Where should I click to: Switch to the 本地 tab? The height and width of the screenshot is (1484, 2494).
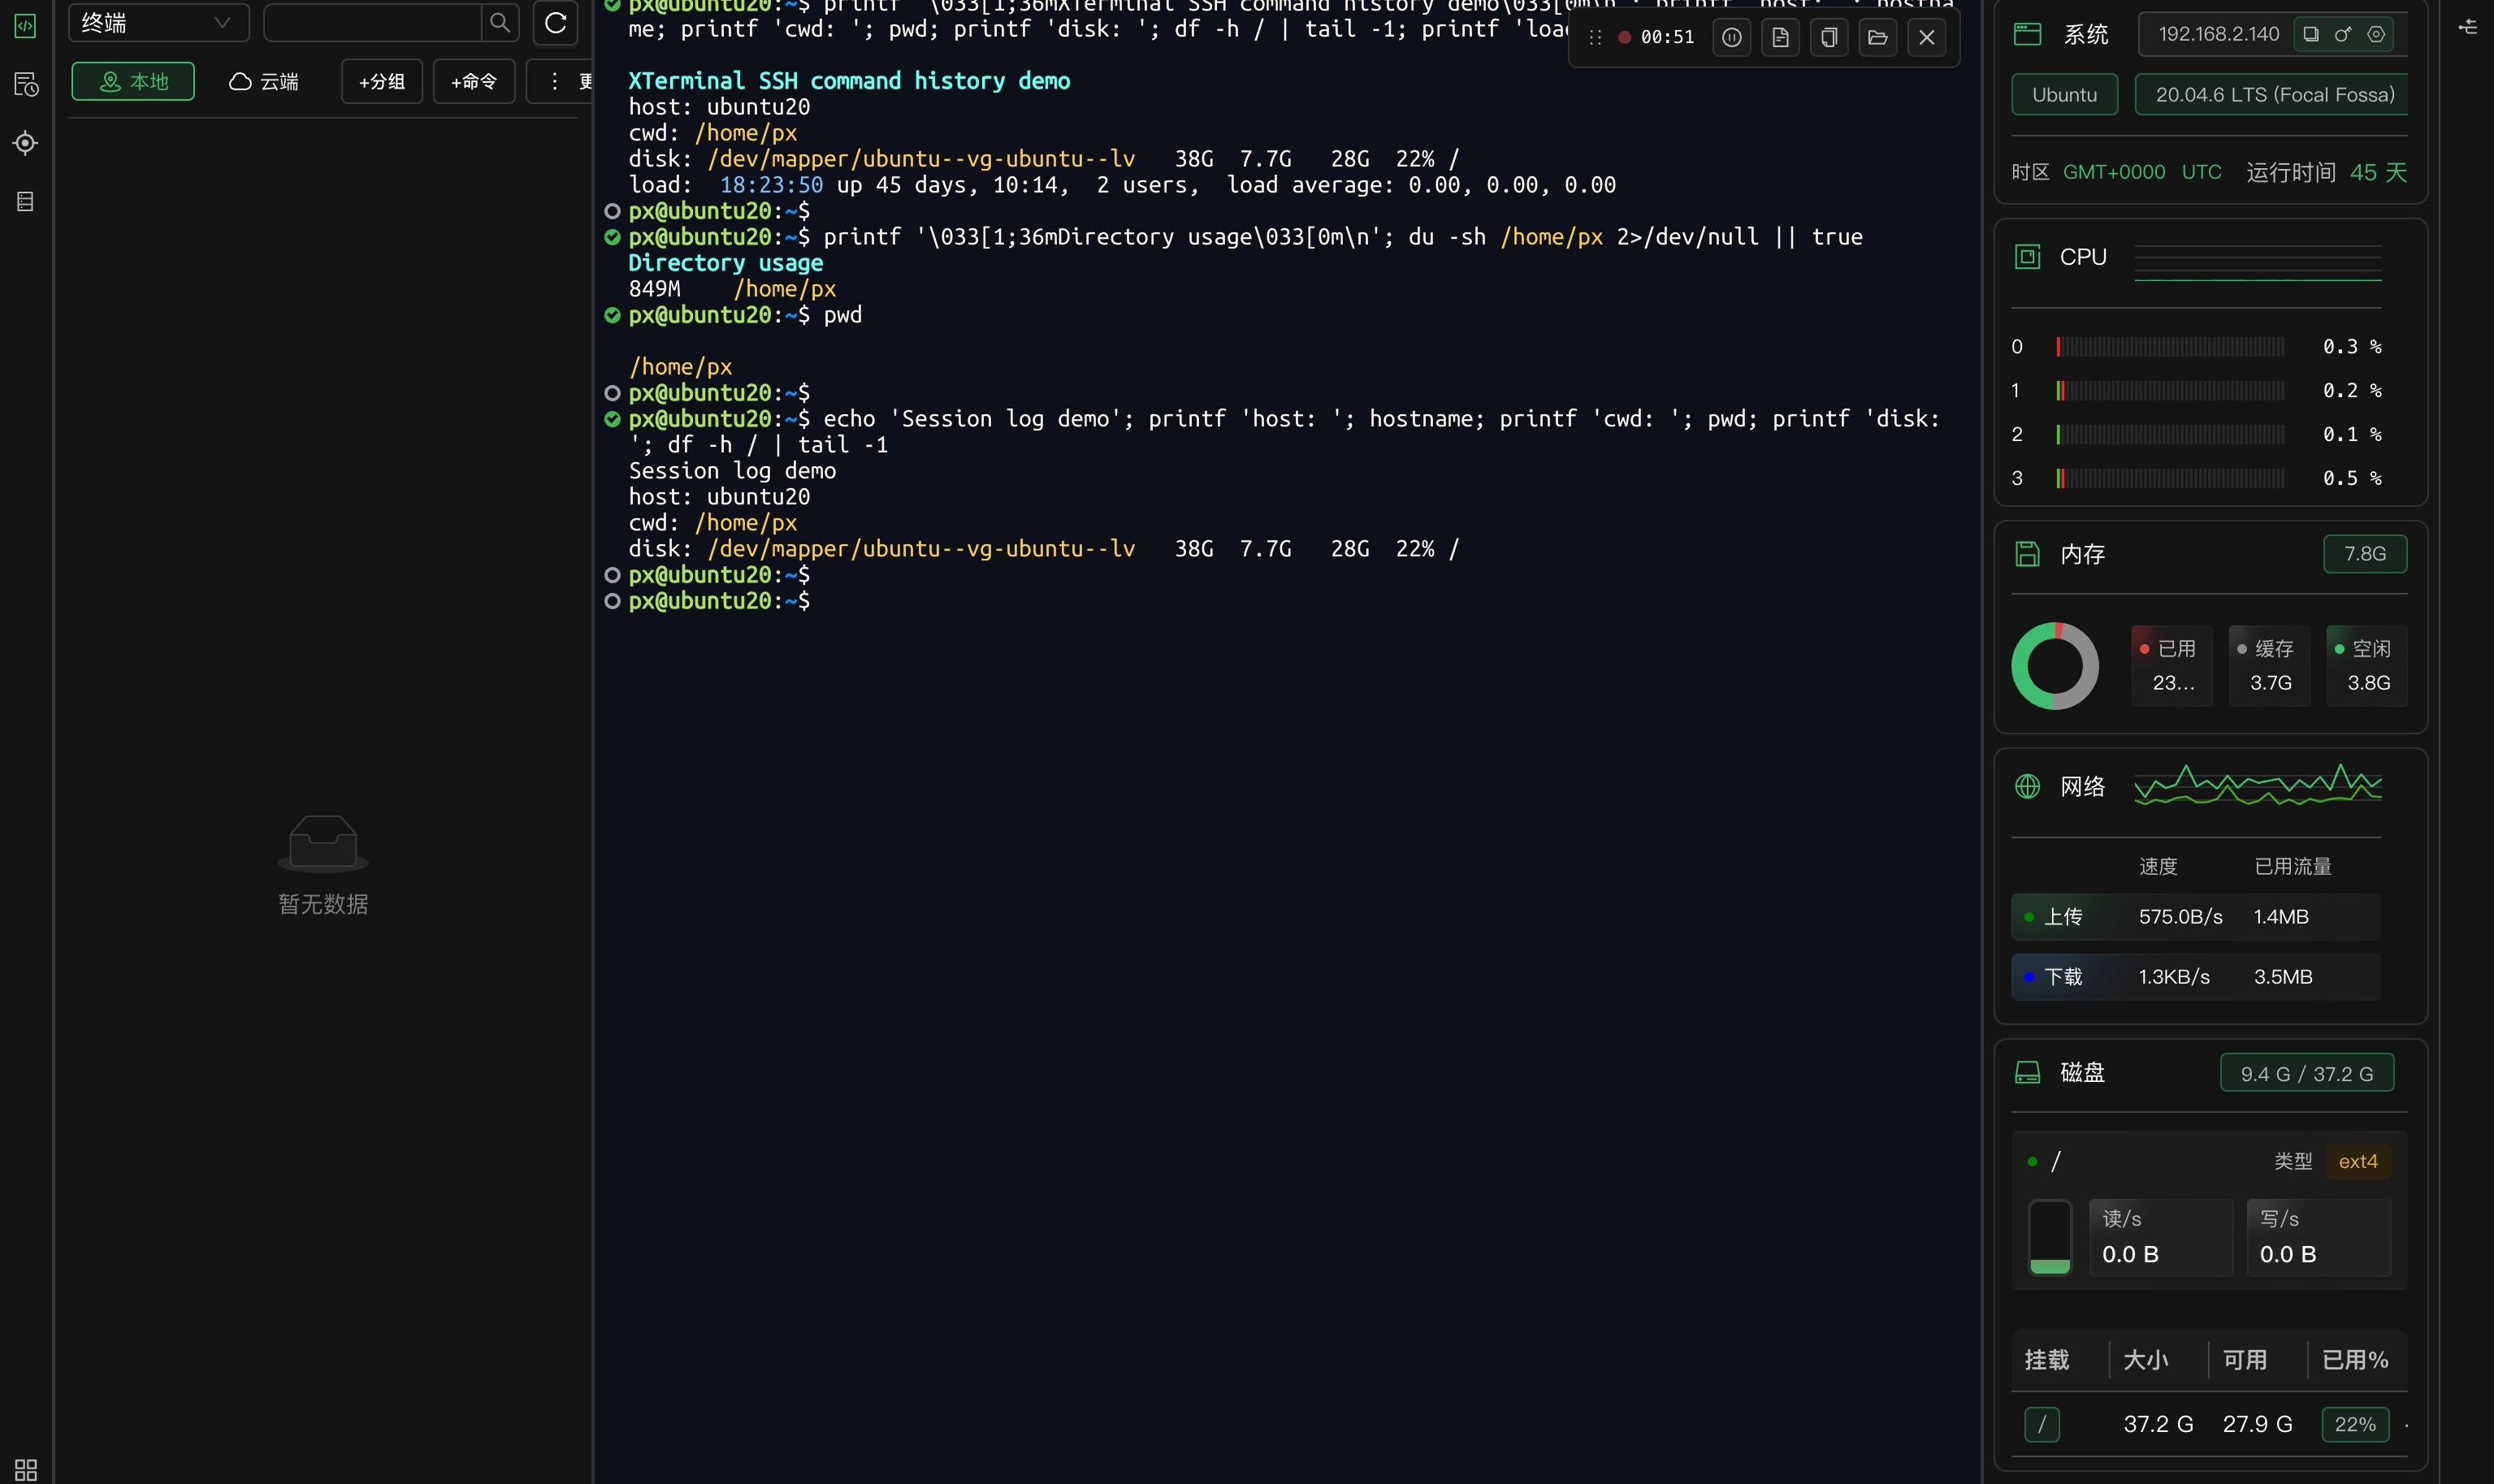click(x=133, y=81)
